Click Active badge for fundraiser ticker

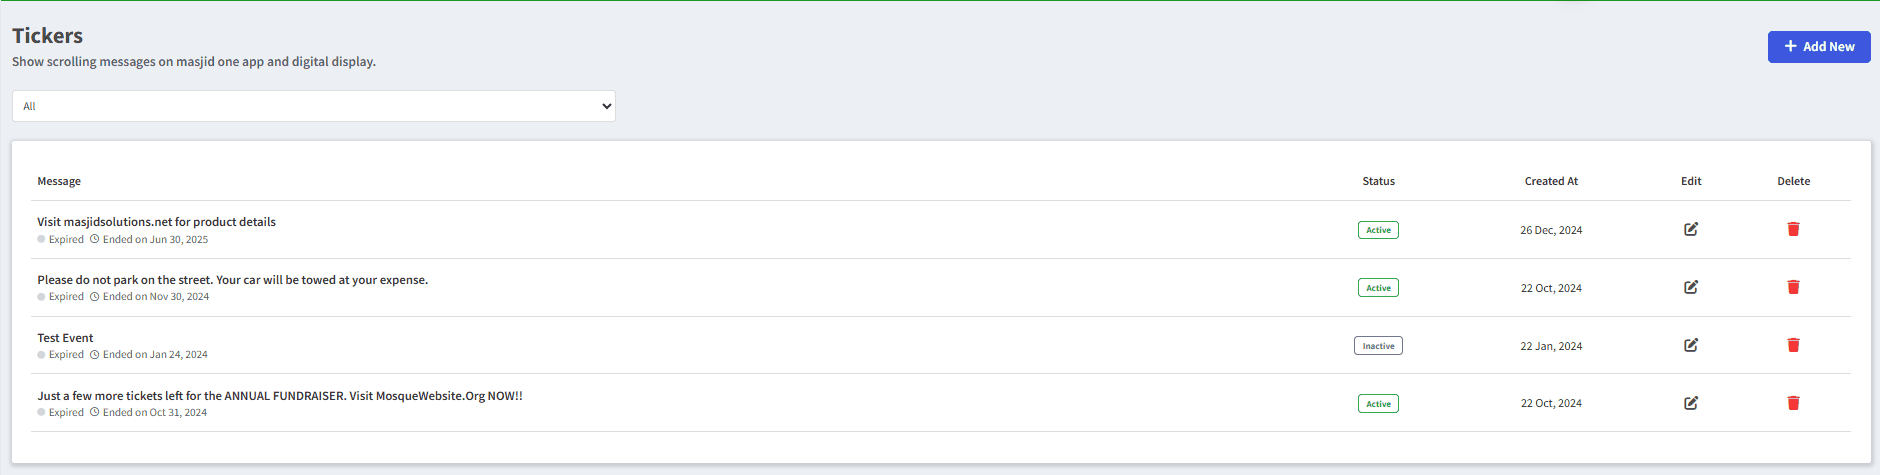(x=1378, y=404)
